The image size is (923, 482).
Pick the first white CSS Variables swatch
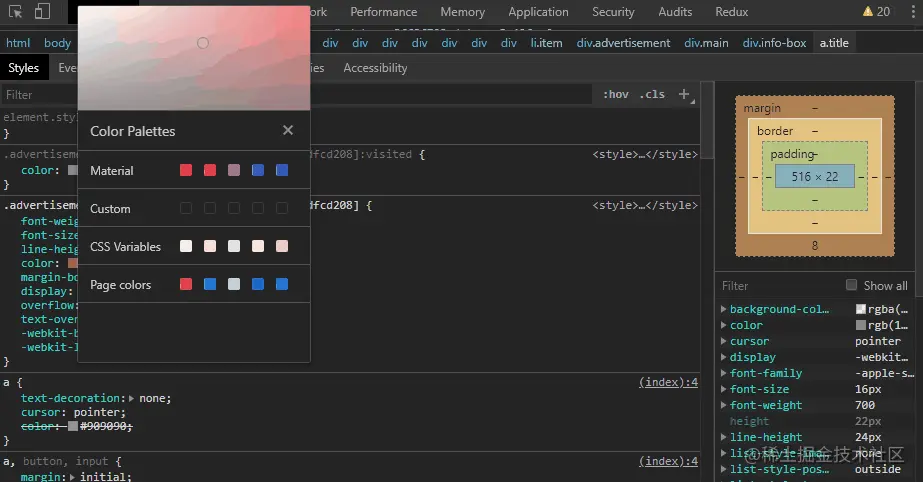click(186, 246)
